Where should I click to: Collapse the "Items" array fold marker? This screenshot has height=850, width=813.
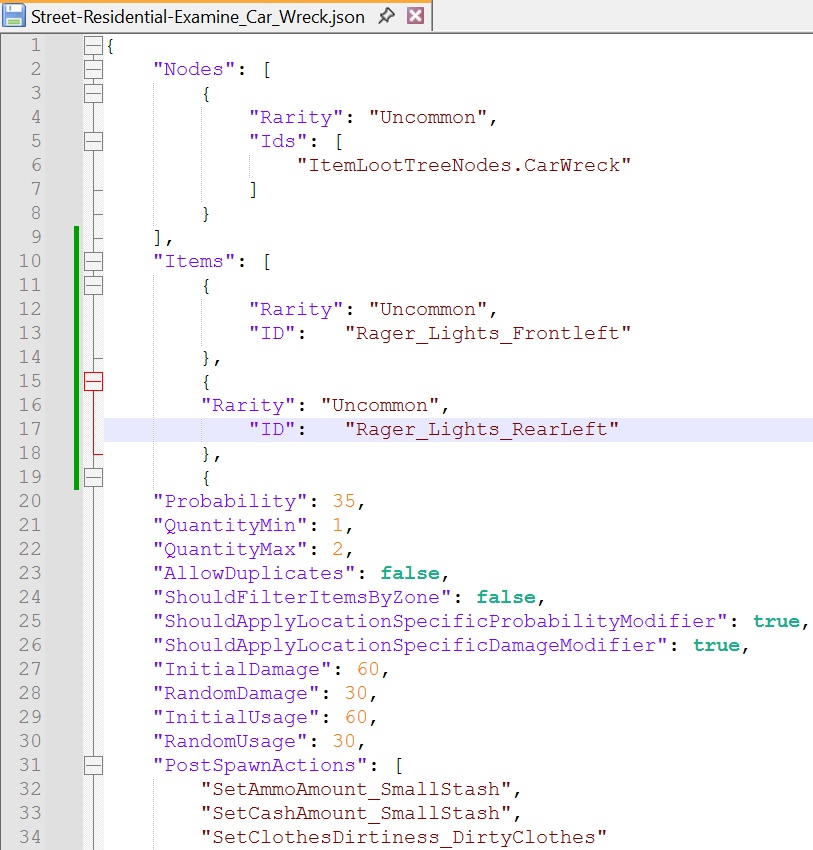pos(93,261)
